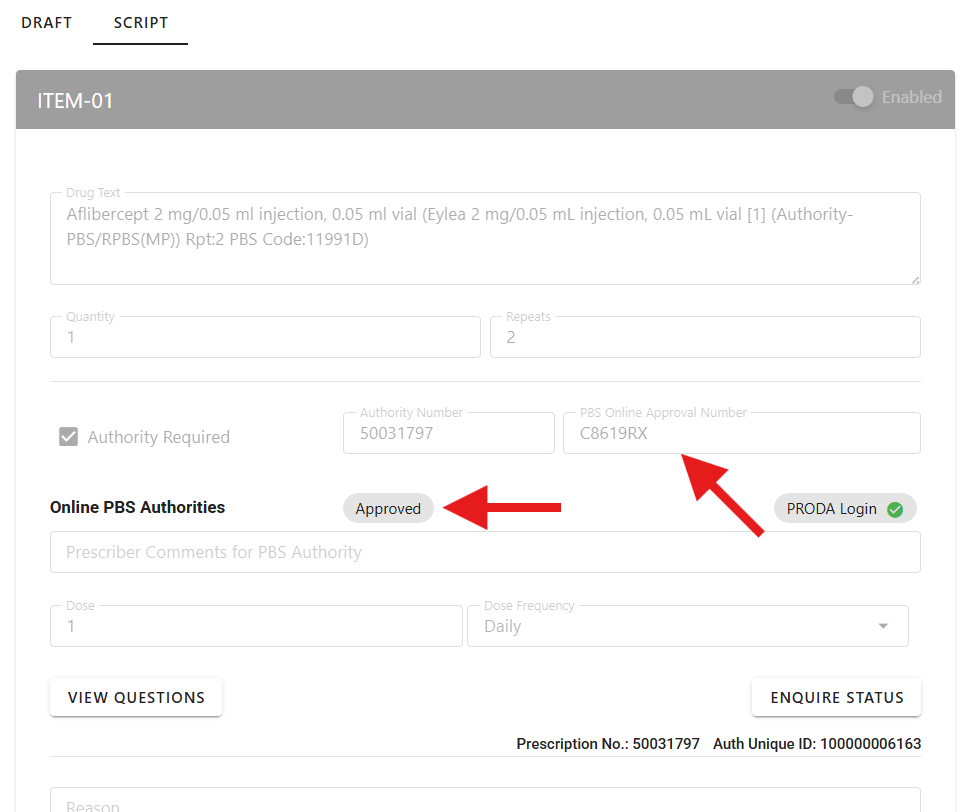
Task: Select the Repeats input field
Action: pyautogui.click(x=704, y=337)
